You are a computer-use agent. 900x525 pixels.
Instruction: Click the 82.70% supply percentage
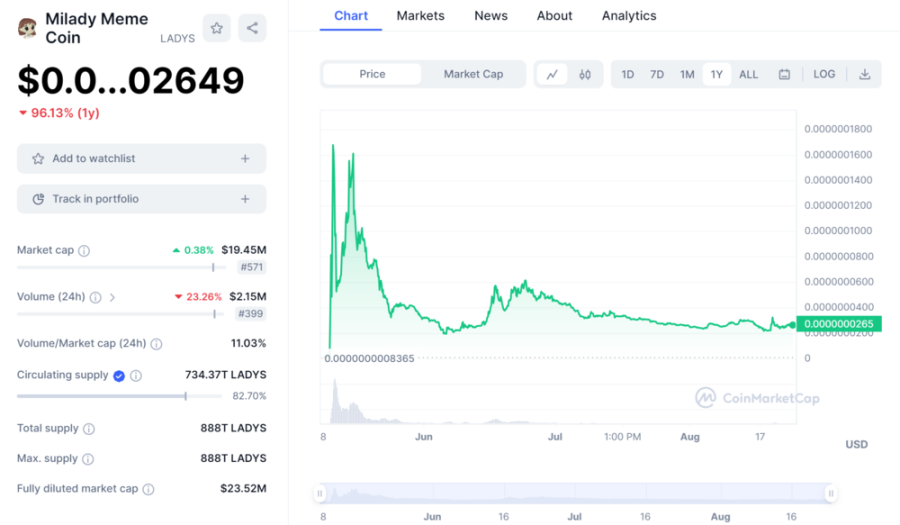click(249, 396)
